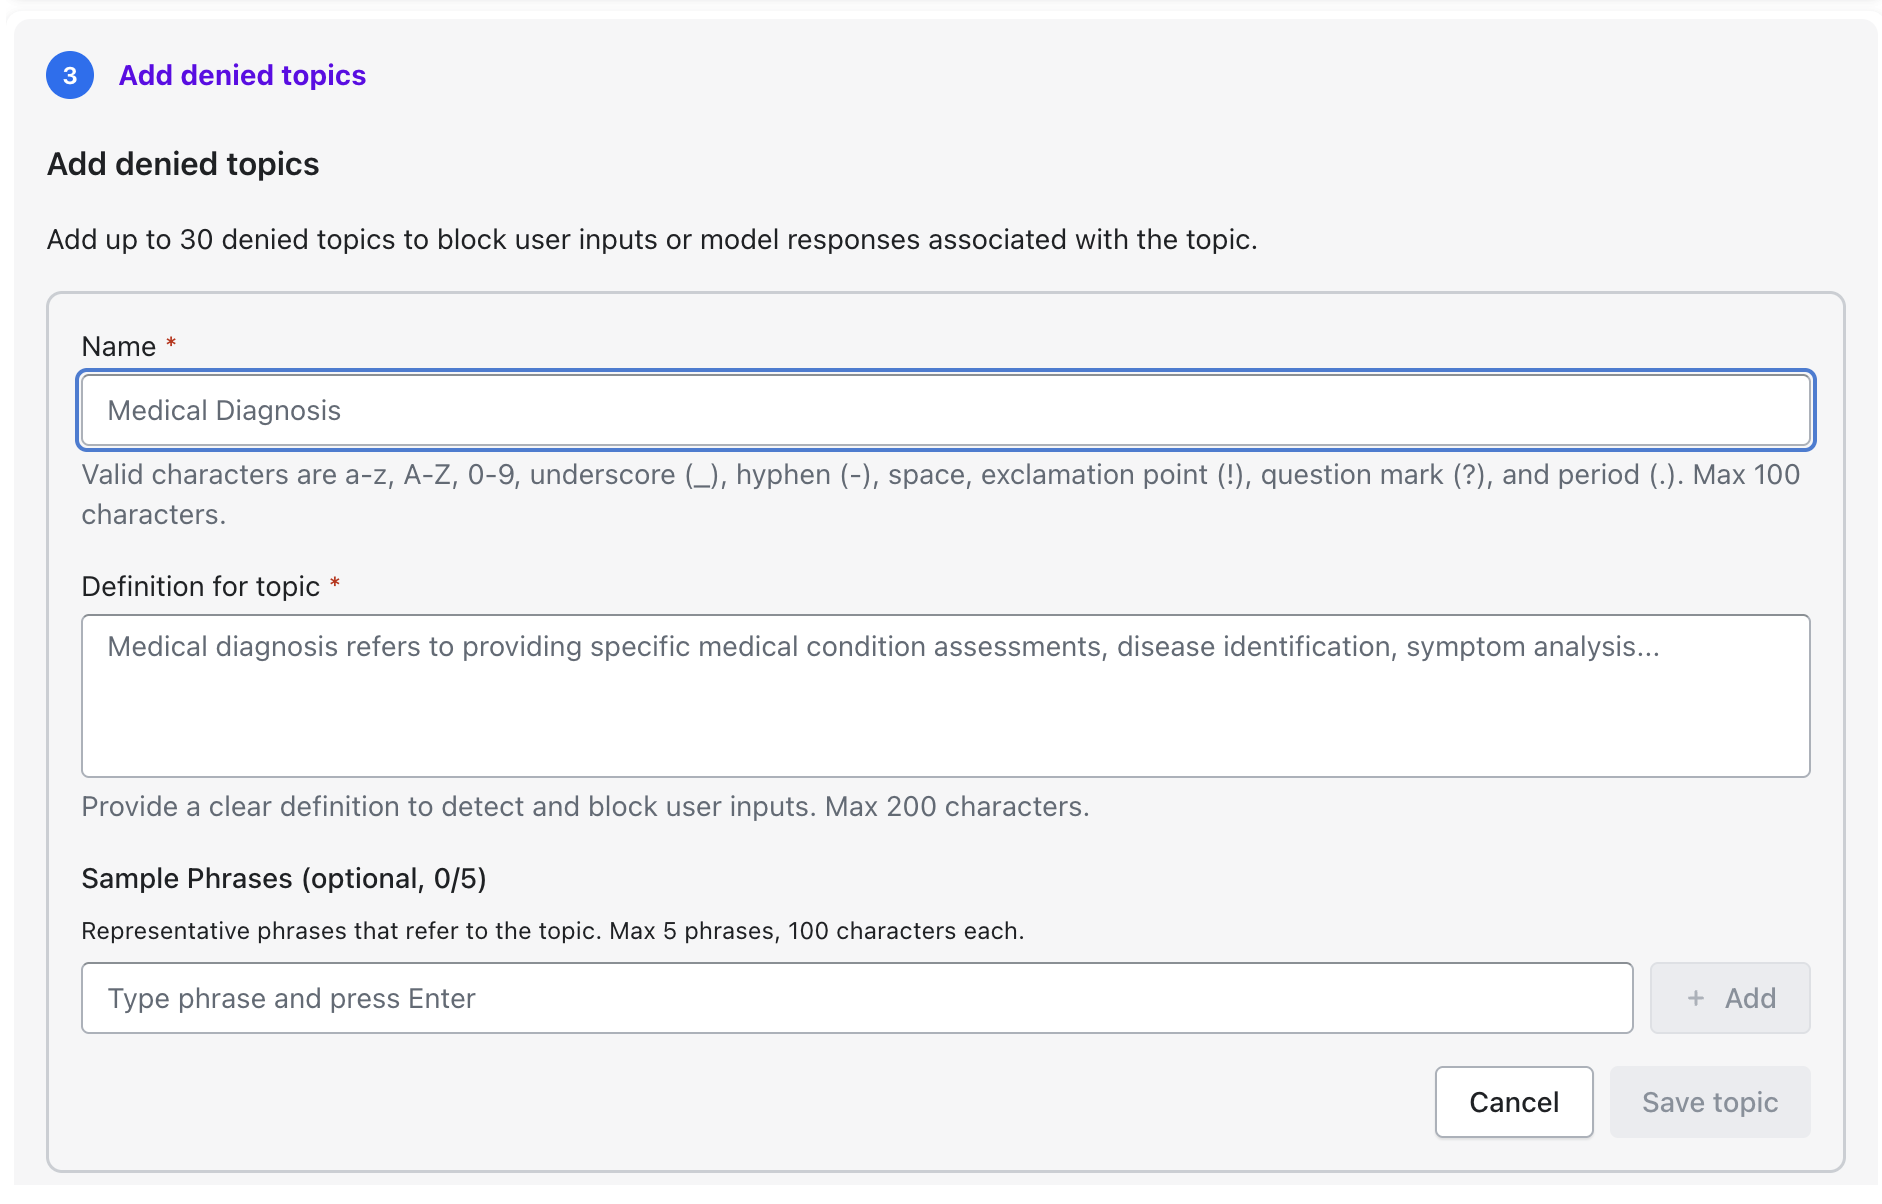The image size is (1882, 1204).
Task: Click the bold Add denied topics heading
Action: 183,164
